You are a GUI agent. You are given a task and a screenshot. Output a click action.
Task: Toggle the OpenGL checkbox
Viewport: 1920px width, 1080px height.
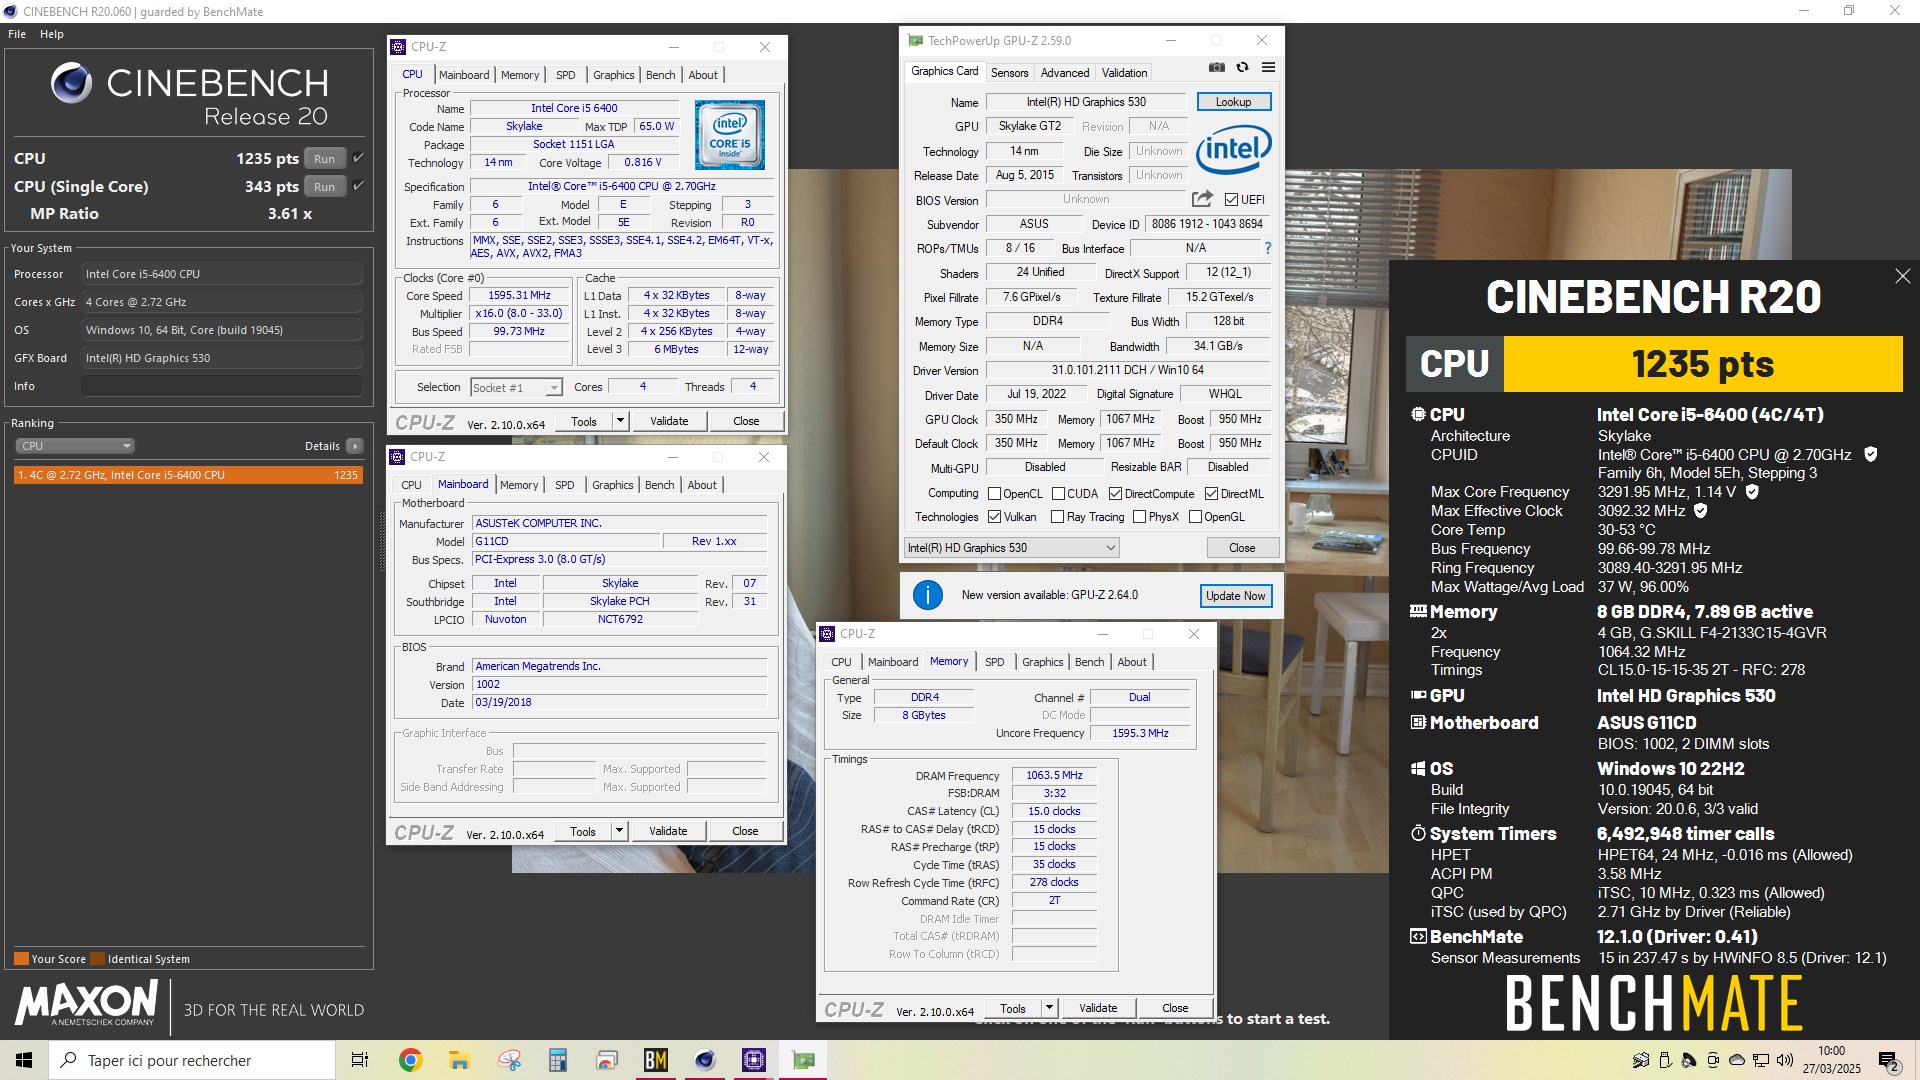(x=1194, y=517)
